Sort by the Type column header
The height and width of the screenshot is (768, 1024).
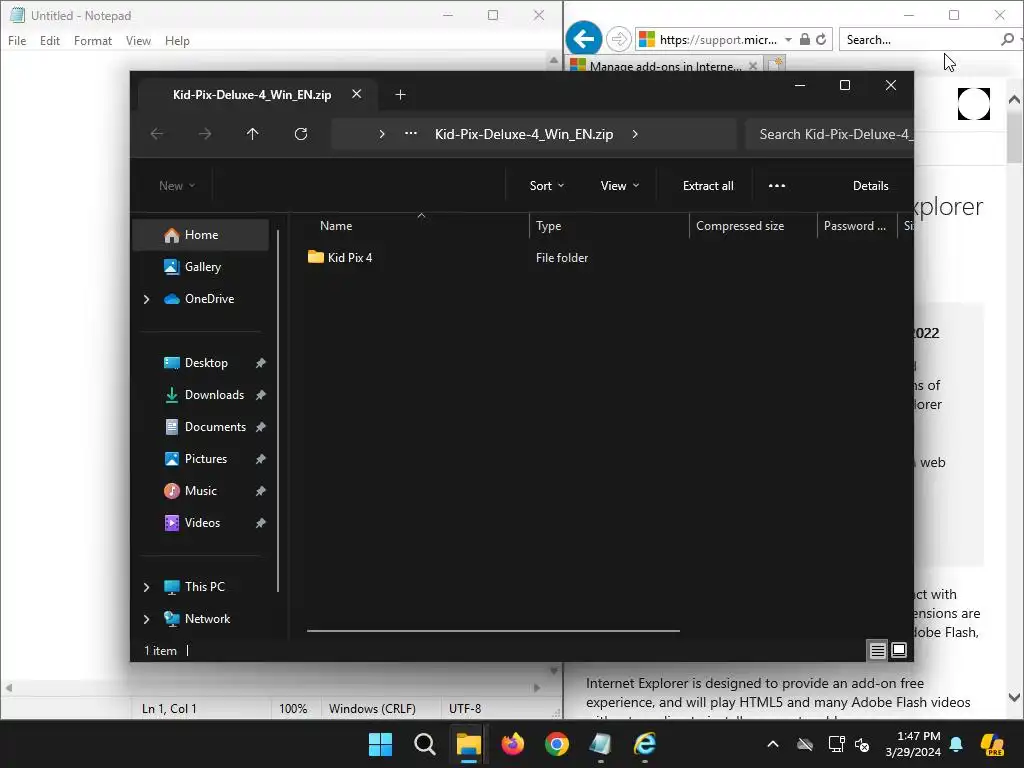[x=609, y=226]
